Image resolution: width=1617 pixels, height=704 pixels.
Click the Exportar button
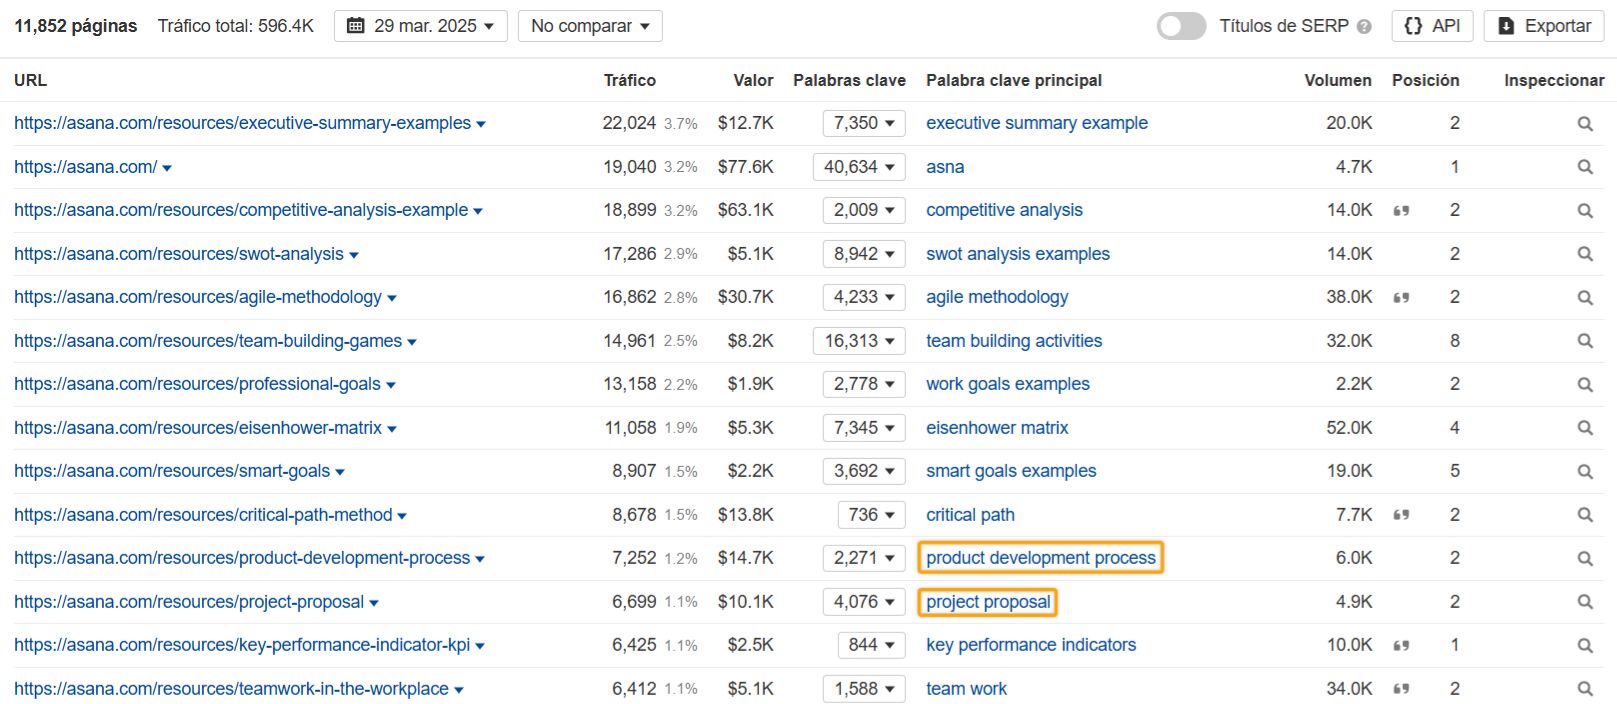pyautogui.click(x=1544, y=26)
